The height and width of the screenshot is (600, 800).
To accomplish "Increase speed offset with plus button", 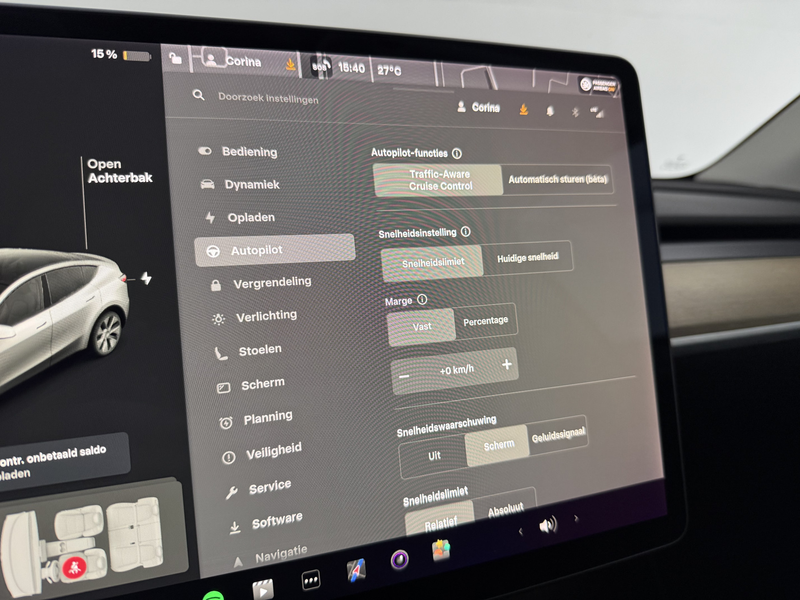I will 507,364.
